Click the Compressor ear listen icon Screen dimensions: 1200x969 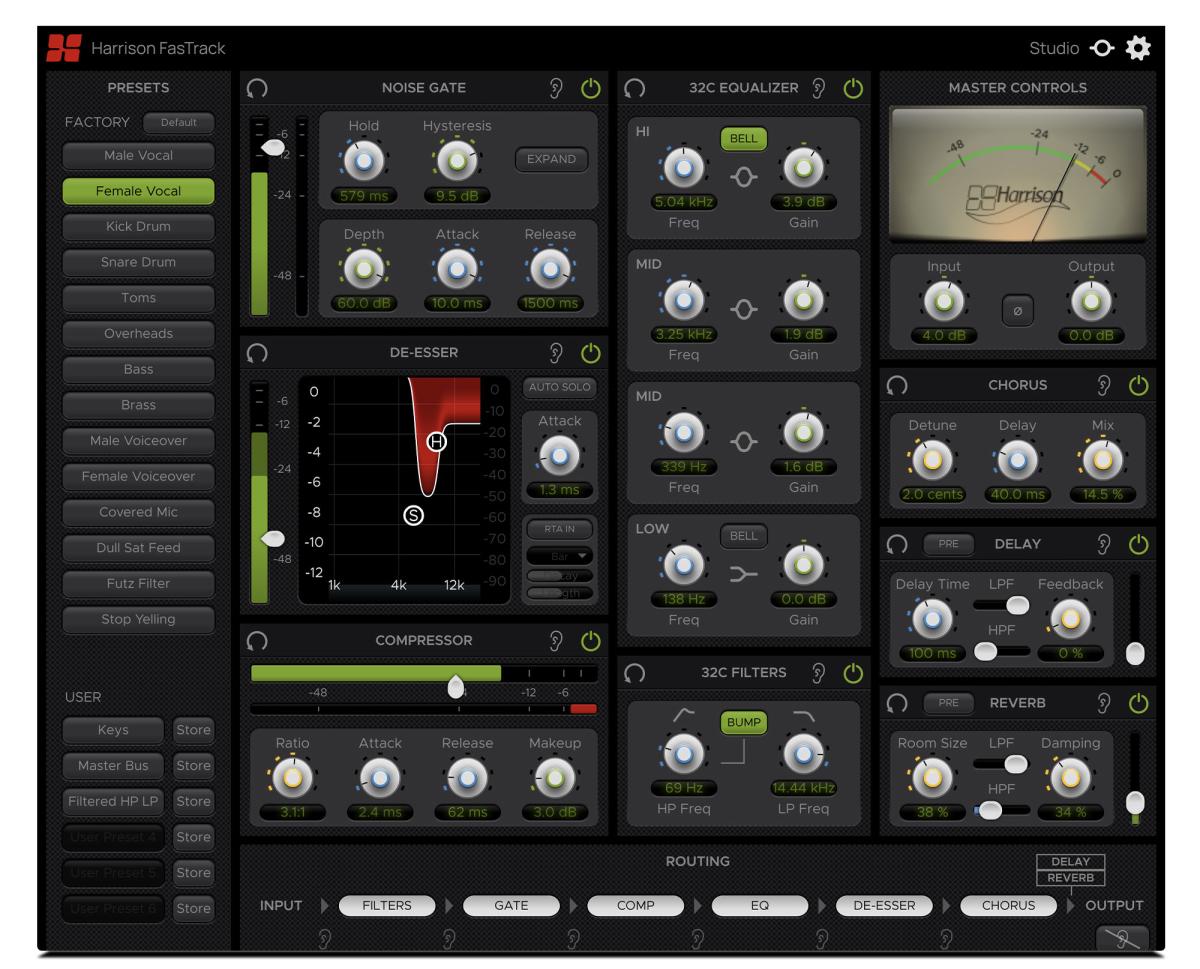pos(556,641)
